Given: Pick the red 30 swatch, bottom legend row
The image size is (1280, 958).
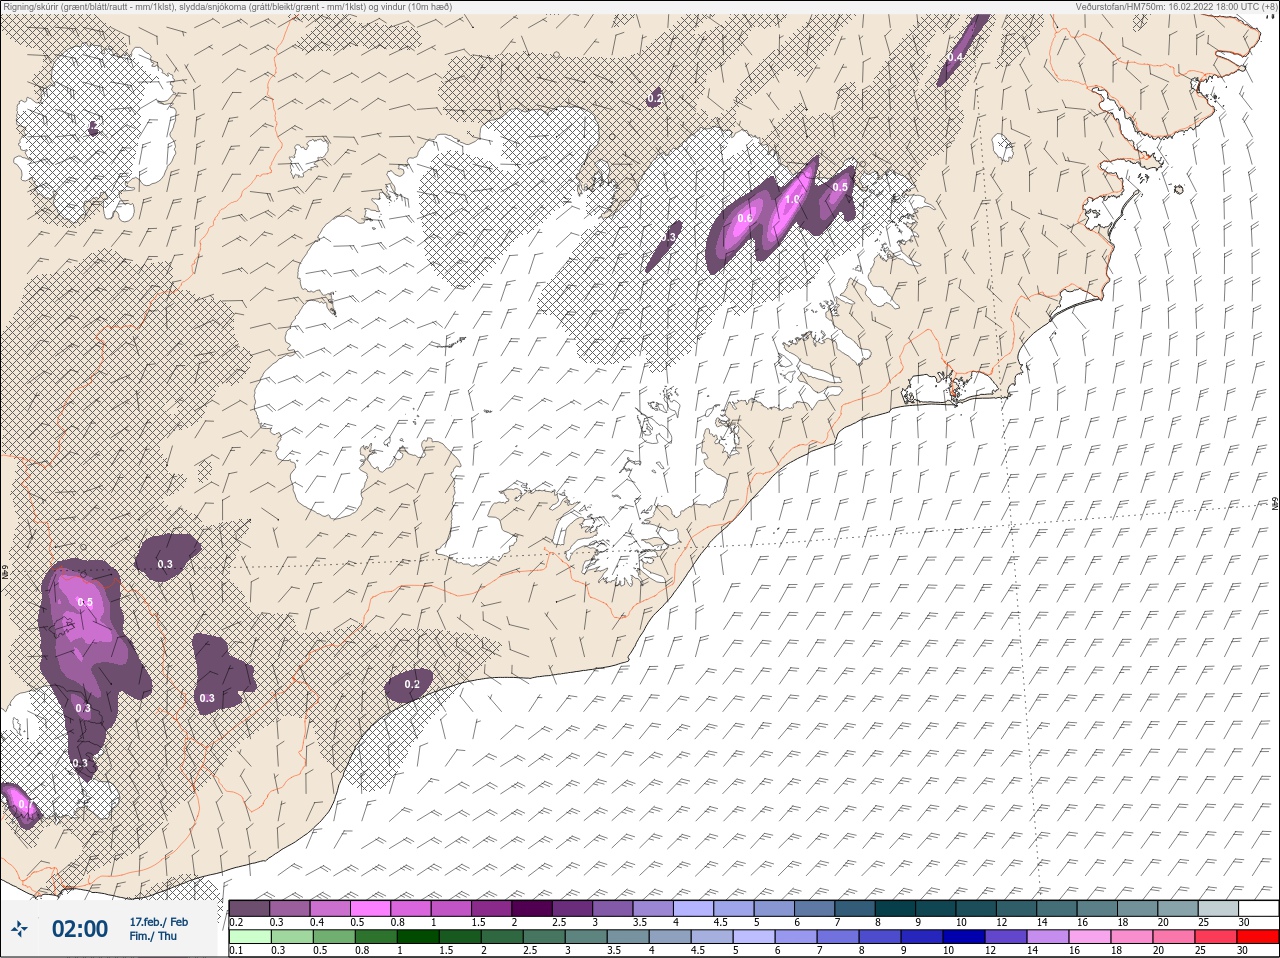Looking at the screenshot, I should pos(1258,937).
